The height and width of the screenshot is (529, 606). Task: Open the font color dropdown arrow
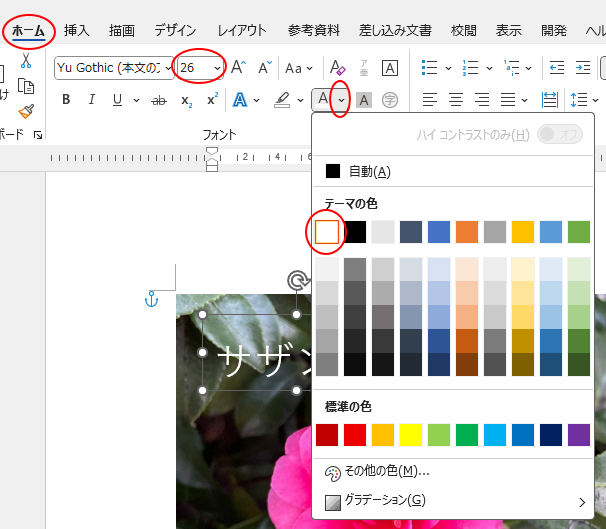341,100
